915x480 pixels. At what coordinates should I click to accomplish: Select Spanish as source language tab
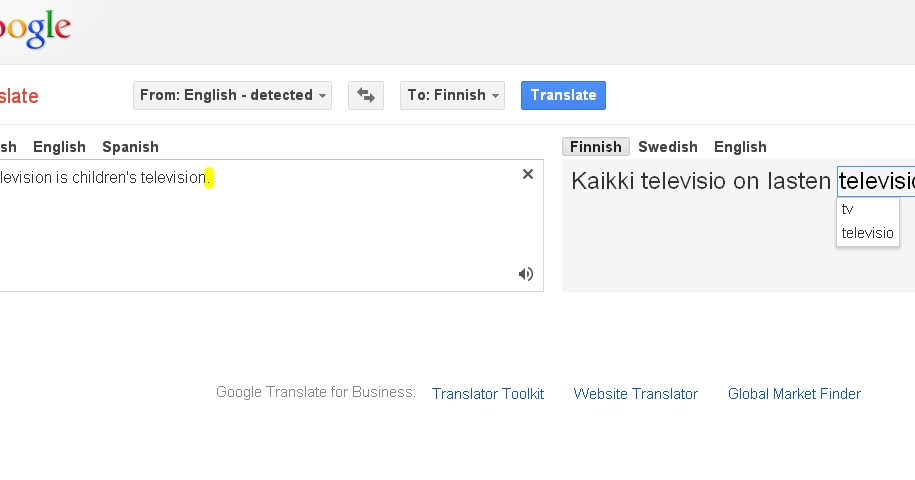(x=130, y=147)
